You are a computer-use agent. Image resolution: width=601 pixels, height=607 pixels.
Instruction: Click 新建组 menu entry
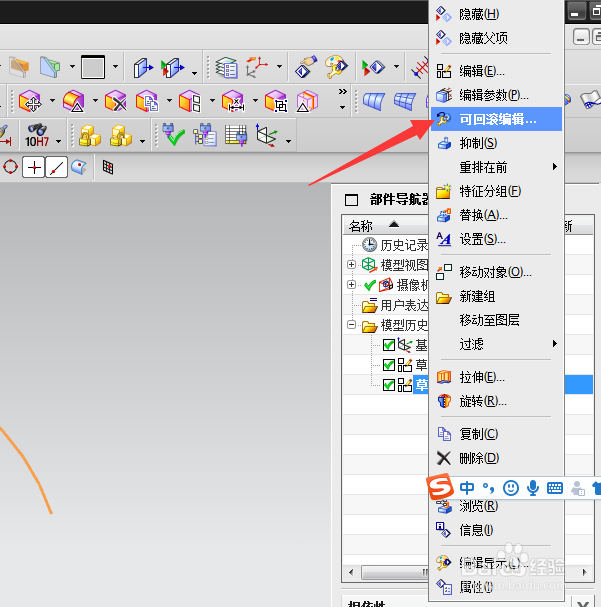(x=496, y=297)
